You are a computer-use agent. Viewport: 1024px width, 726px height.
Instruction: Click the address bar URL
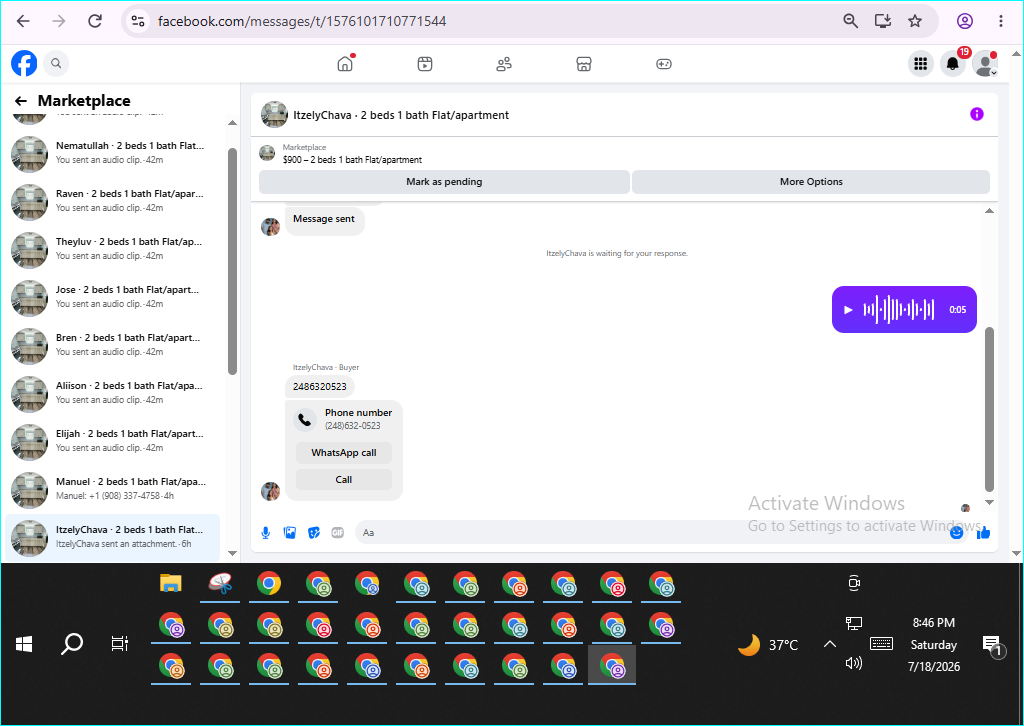pyautogui.click(x=302, y=21)
